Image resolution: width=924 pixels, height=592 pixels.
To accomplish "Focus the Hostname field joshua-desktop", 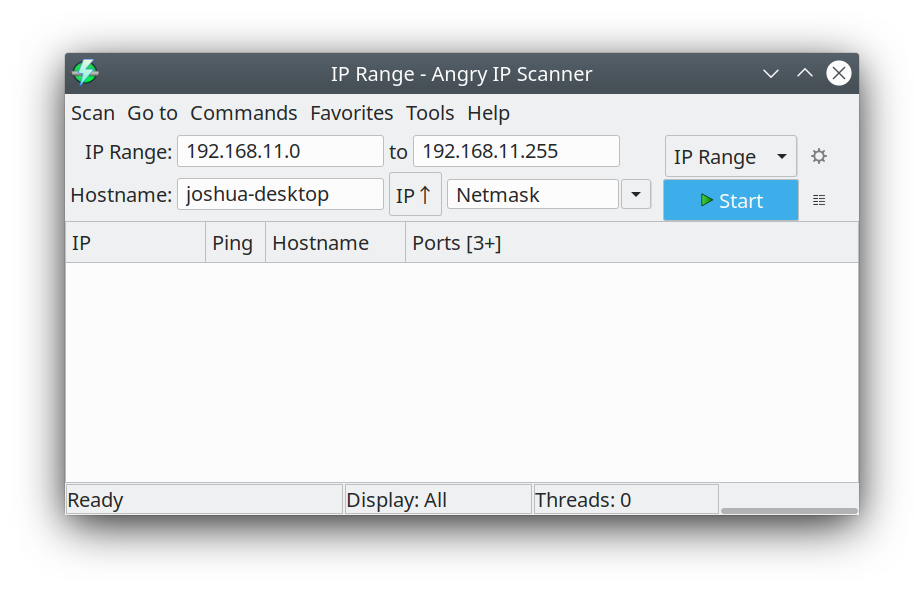I will pos(280,194).
